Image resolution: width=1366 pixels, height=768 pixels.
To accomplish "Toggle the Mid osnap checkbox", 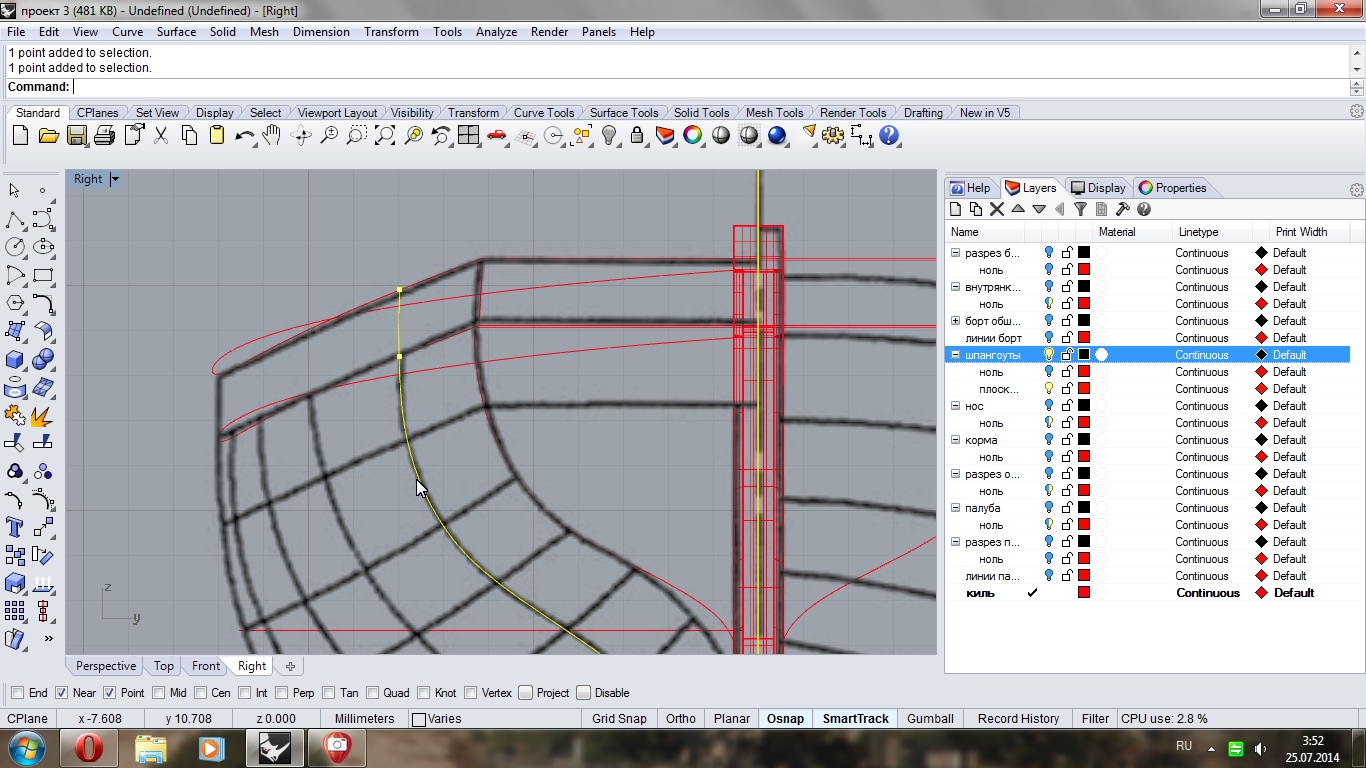I will click(x=158, y=693).
